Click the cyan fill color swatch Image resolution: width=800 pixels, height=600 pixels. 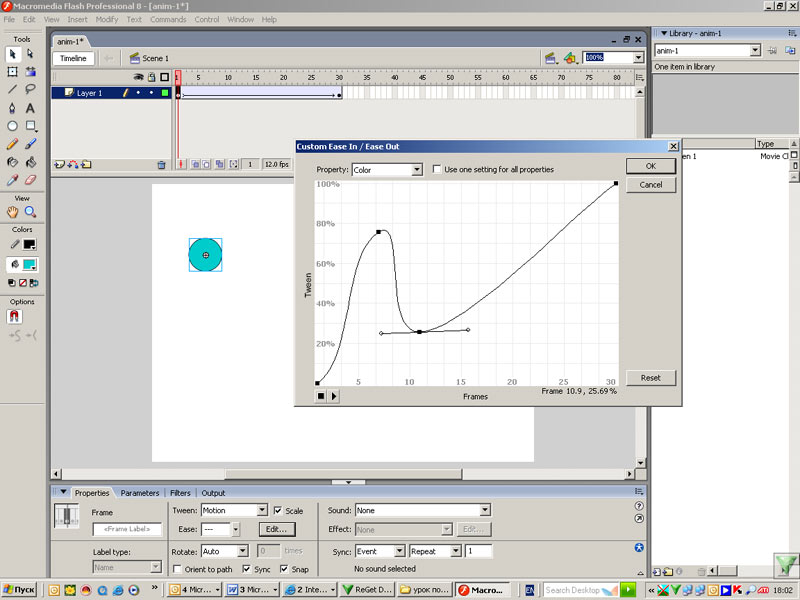point(30,265)
